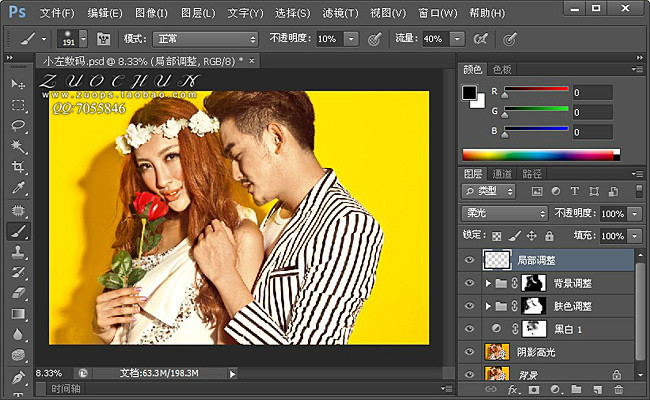The image size is (650, 400).
Task: Switch to the 色板 tab
Action: (502, 69)
